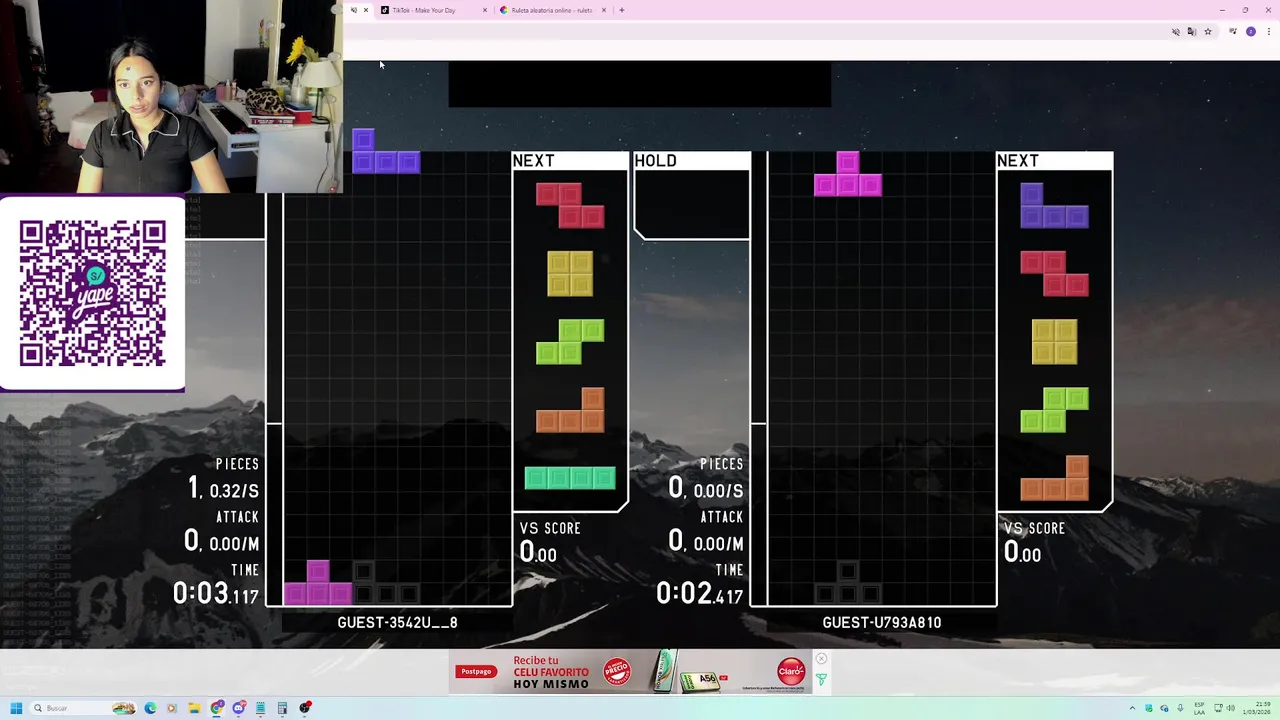Expand the system tray hidden icons chevron

click(x=1133, y=708)
